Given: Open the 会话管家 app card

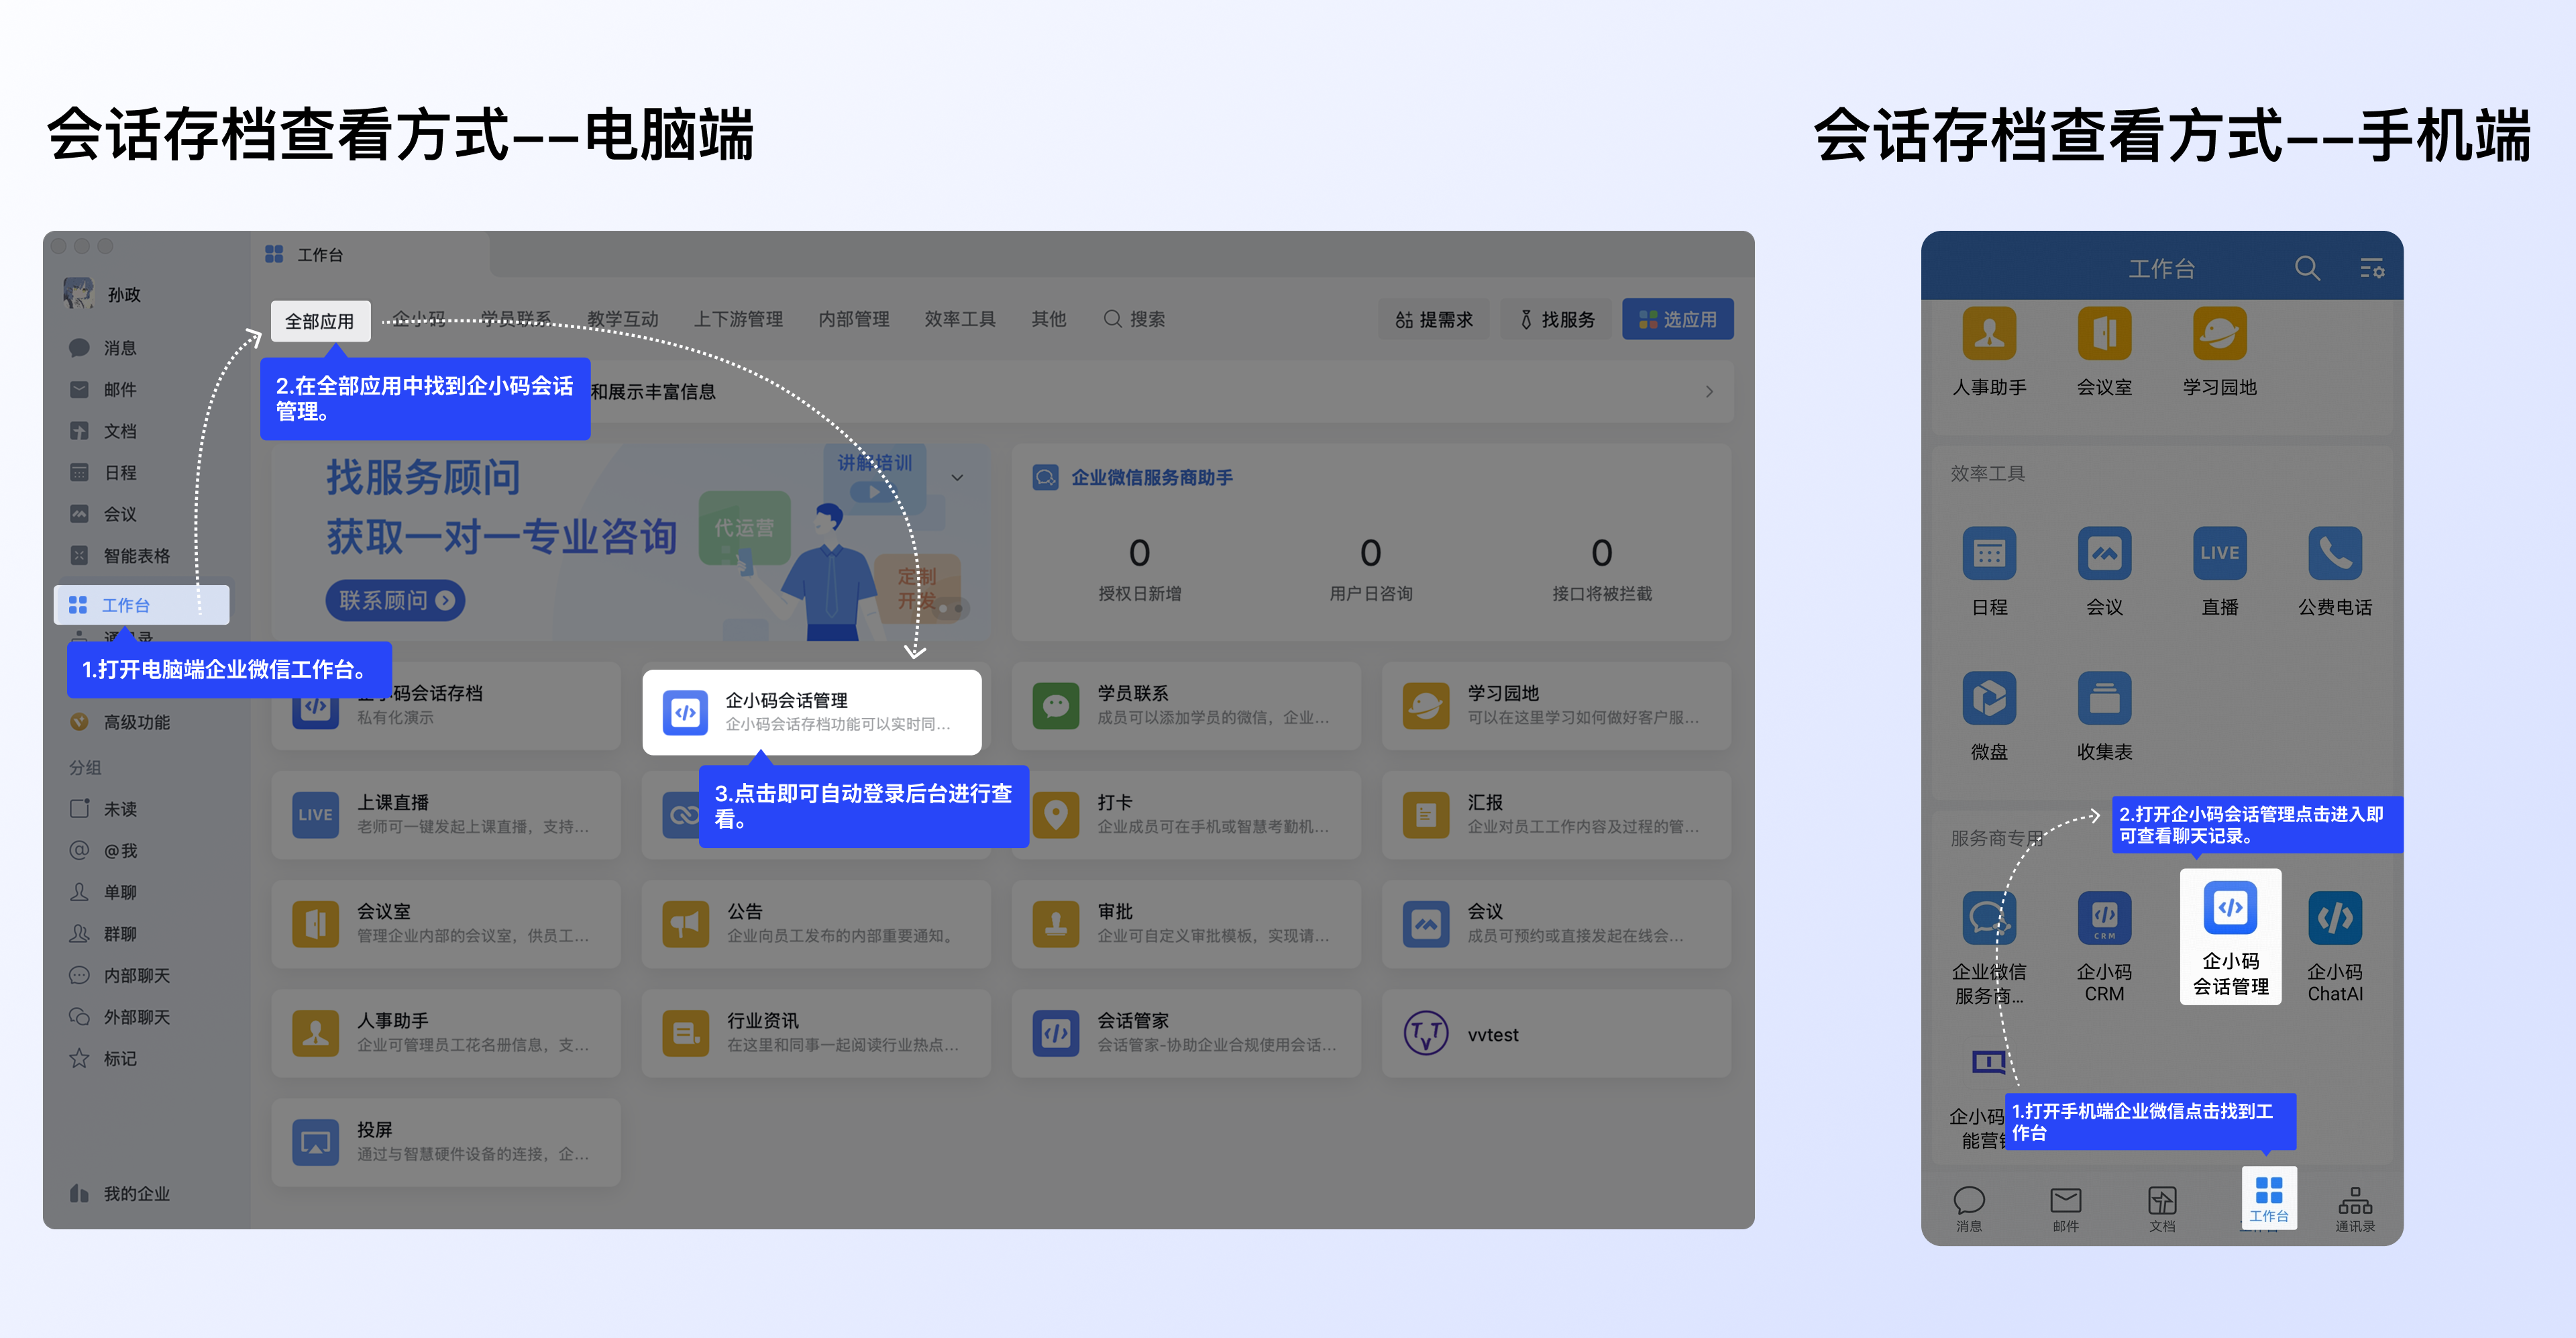Looking at the screenshot, I should click(1185, 1032).
